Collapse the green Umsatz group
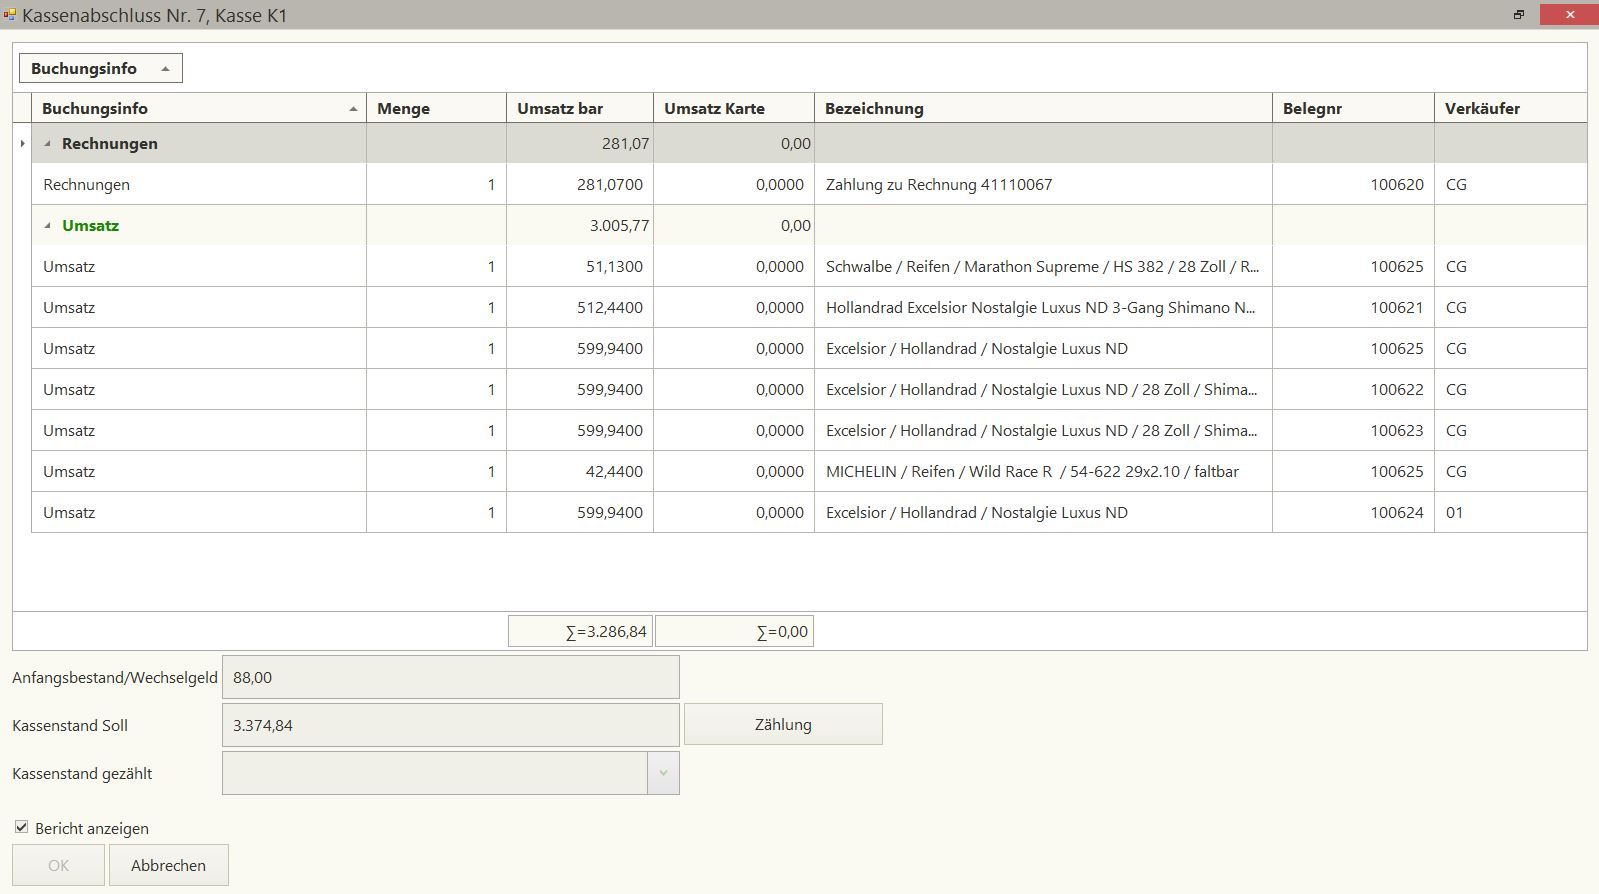The height and width of the screenshot is (894, 1599). click(47, 226)
